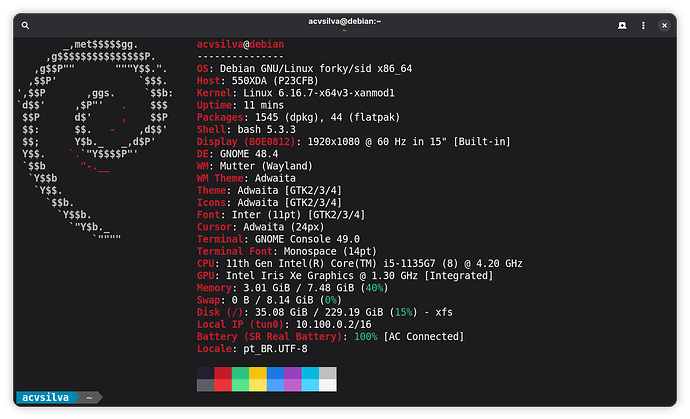Click the Terminal Font Monospace (14pt) line

pos(287,251)
